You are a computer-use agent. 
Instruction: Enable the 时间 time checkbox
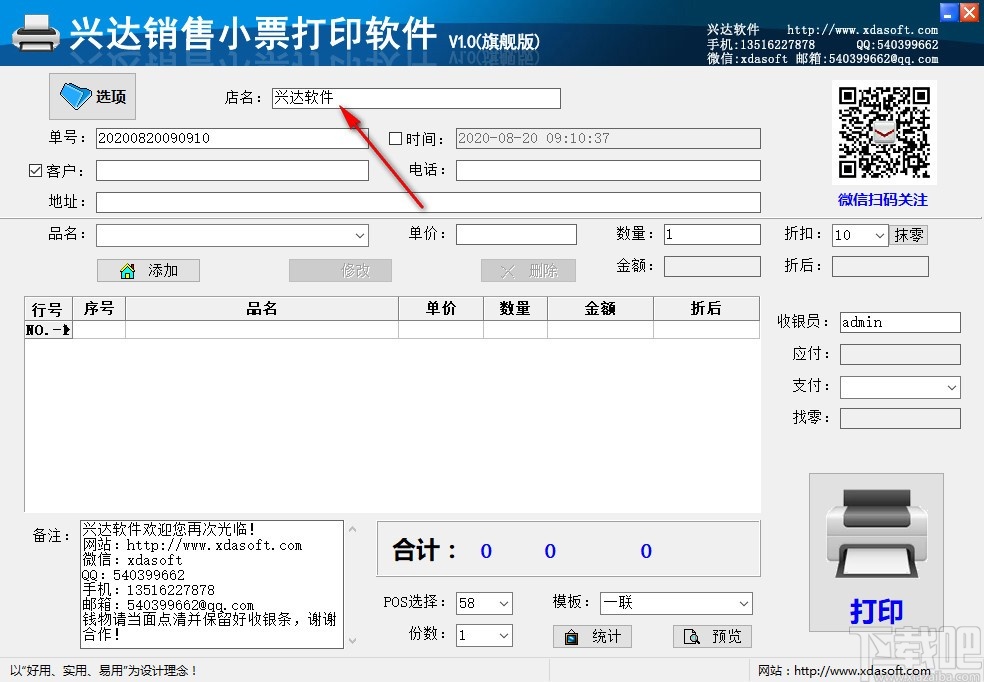point(395,138)
